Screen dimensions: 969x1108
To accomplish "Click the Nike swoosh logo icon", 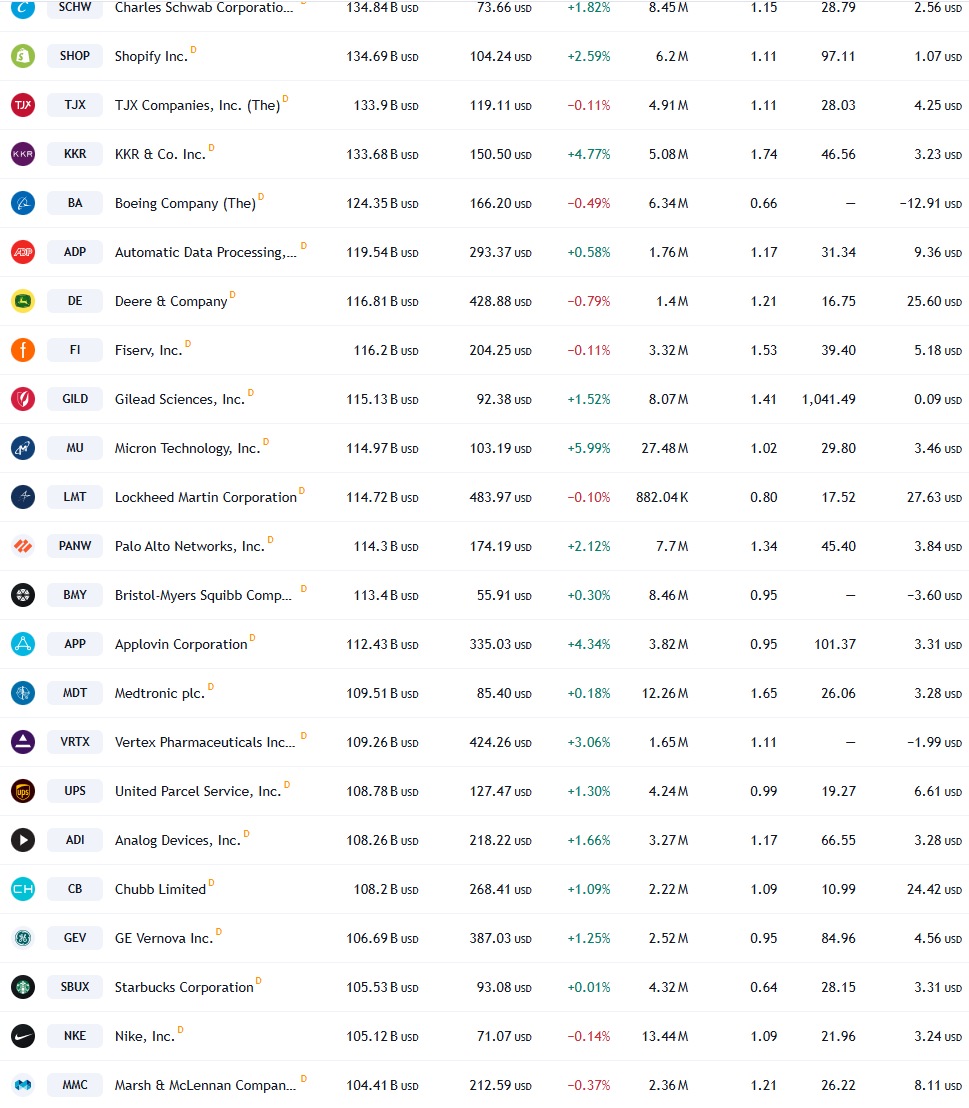I will (23, 1036).
